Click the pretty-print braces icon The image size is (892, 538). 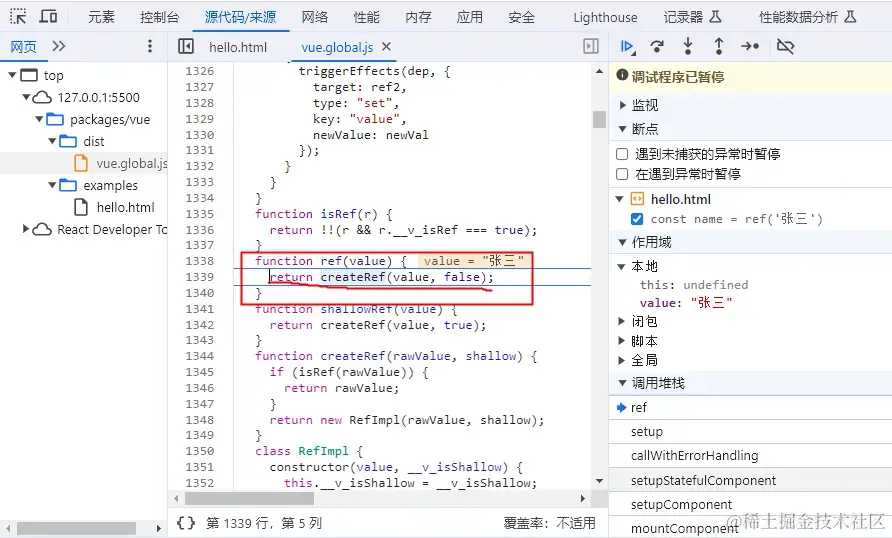[x=186, y=523]
